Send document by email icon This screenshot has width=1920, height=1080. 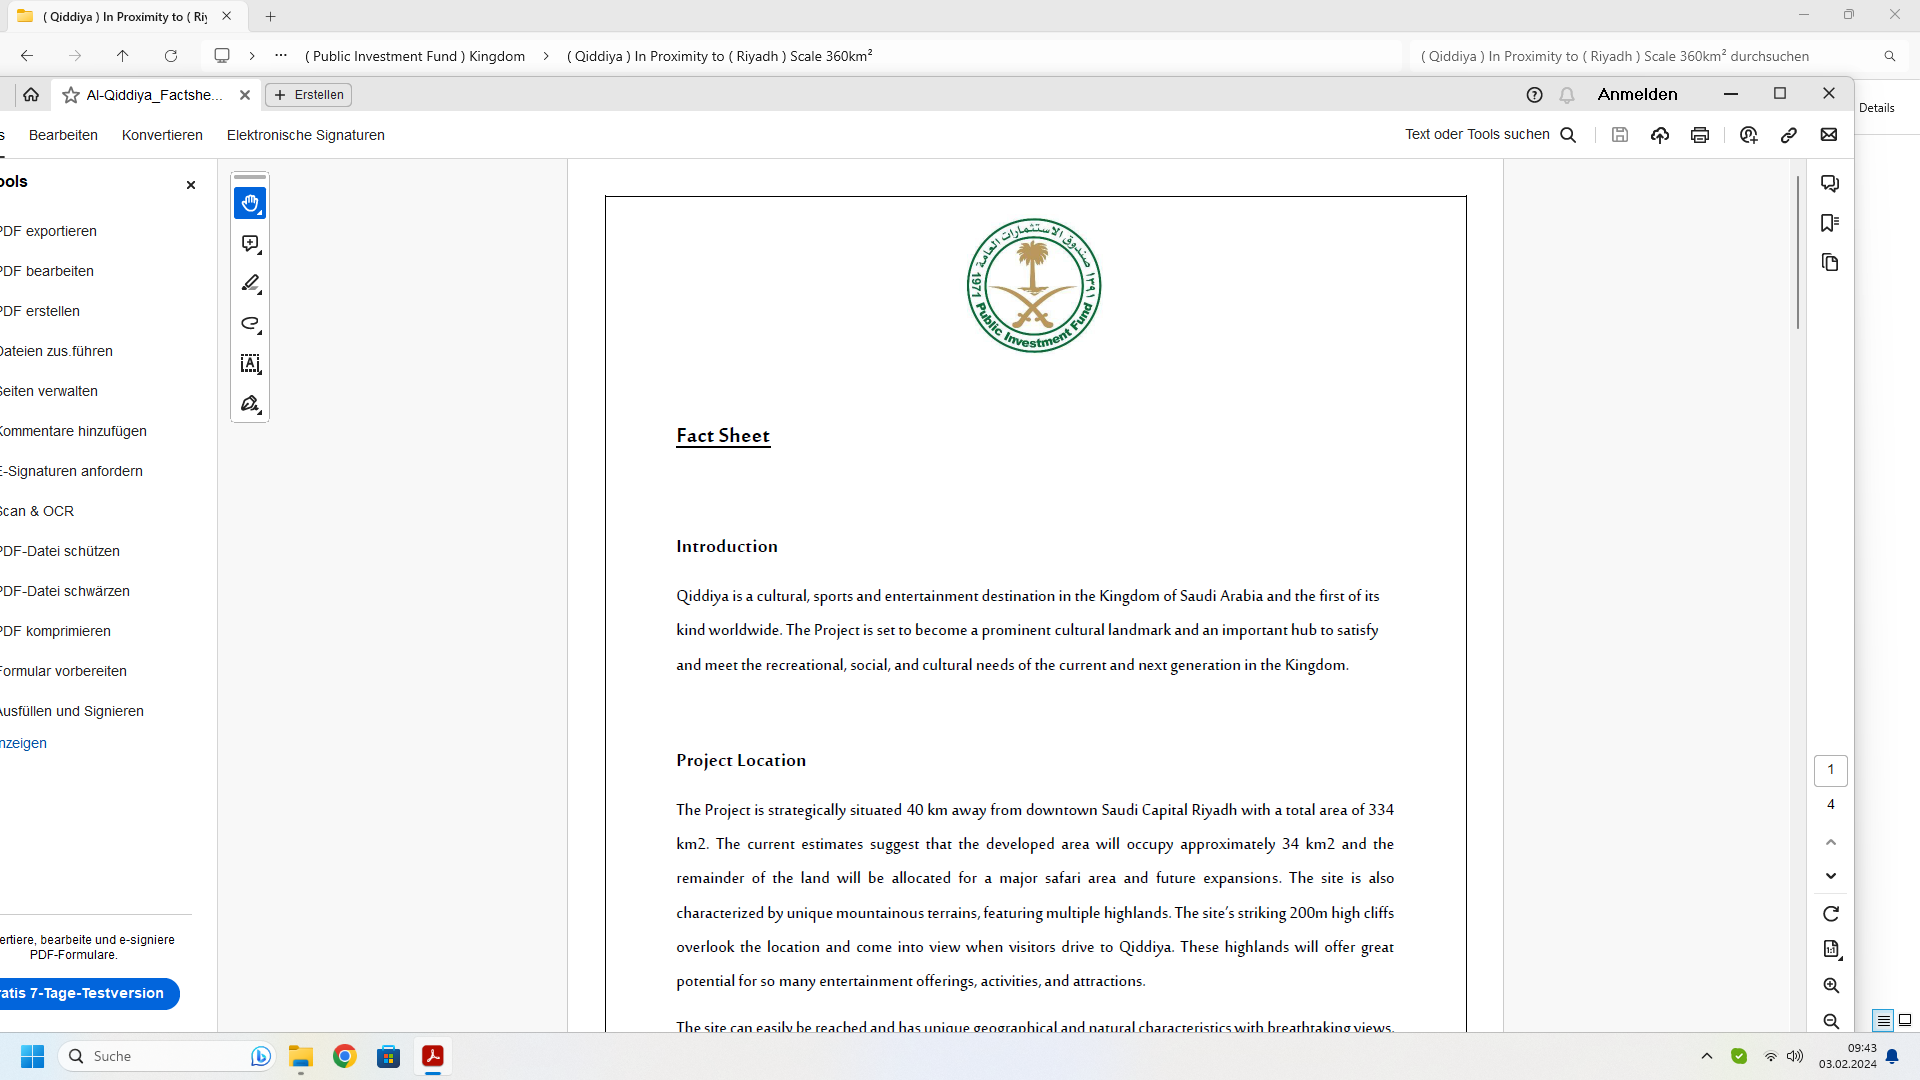1829,135
